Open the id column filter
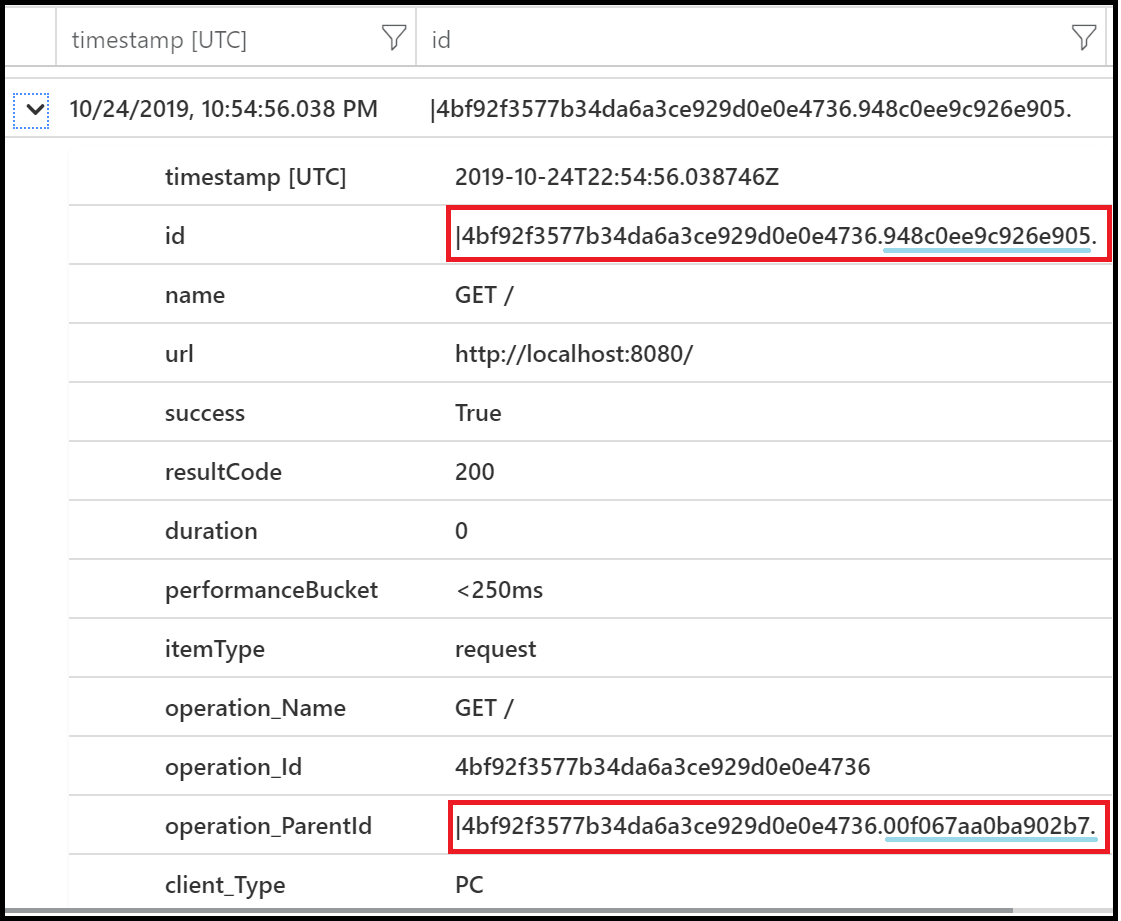This screenshot has height=921, width=1121. [1083, 38]
